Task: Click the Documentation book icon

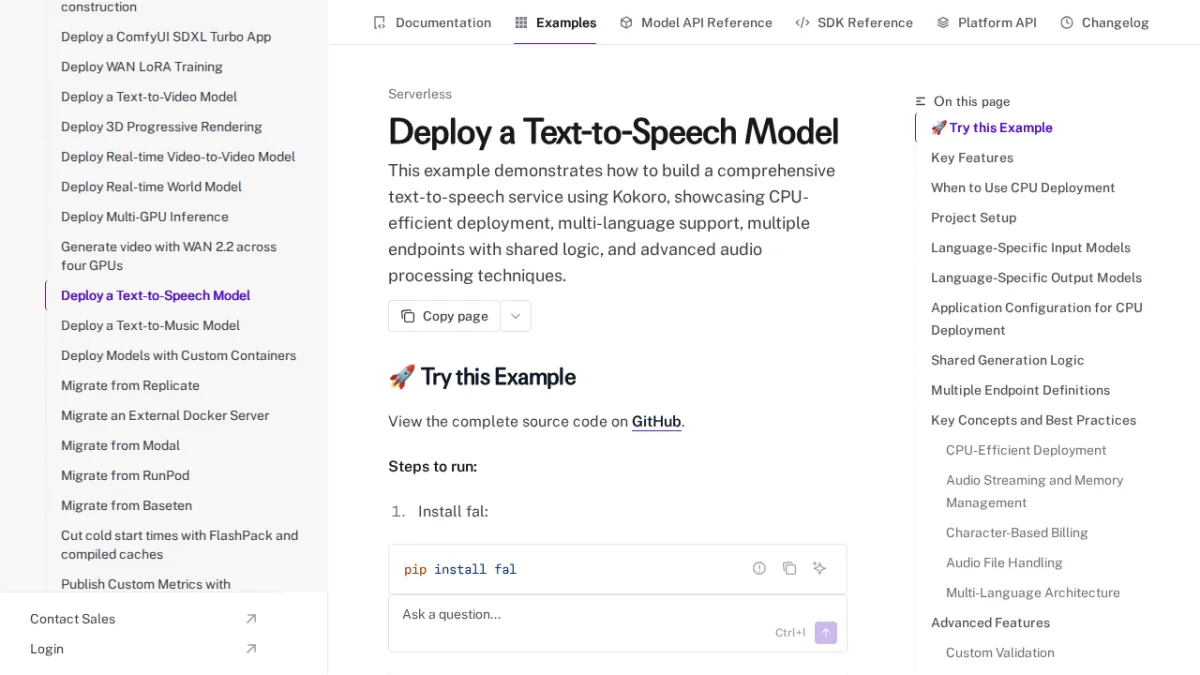Action: (379, 22)
